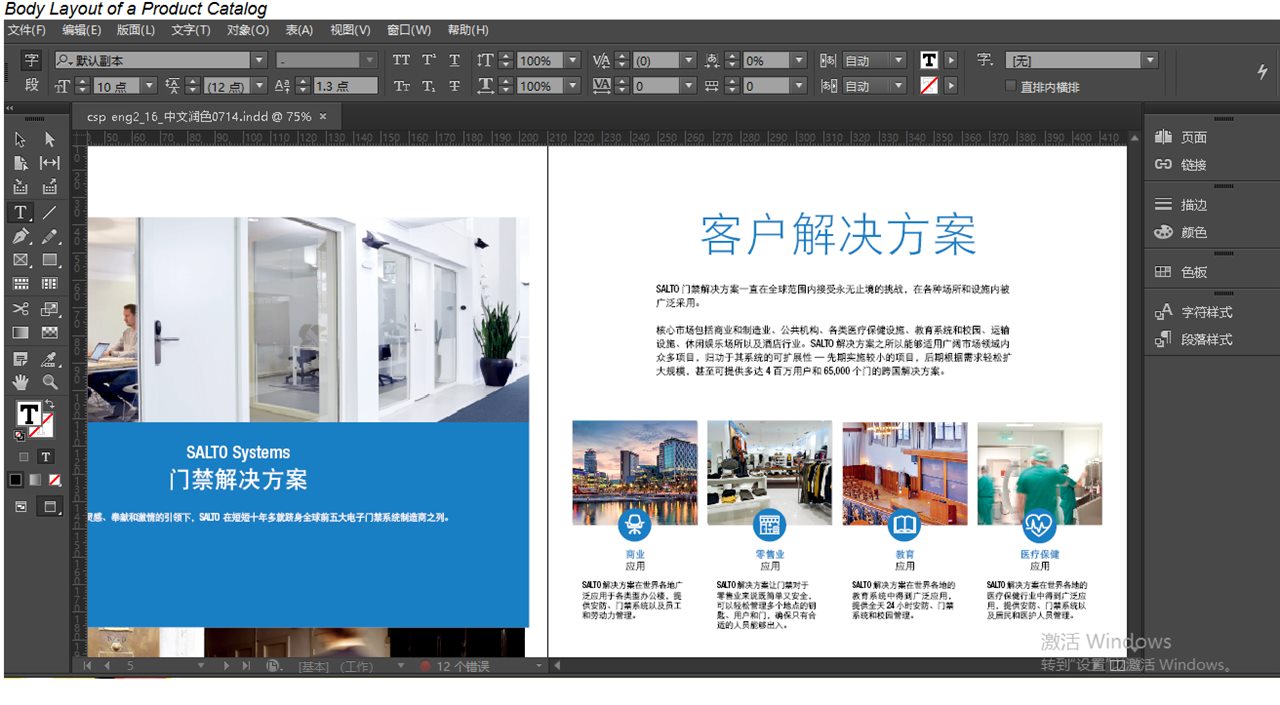1280x705 pixels.
Task: Click the Small Caps (Tt) icon
Action: point(401,86)
